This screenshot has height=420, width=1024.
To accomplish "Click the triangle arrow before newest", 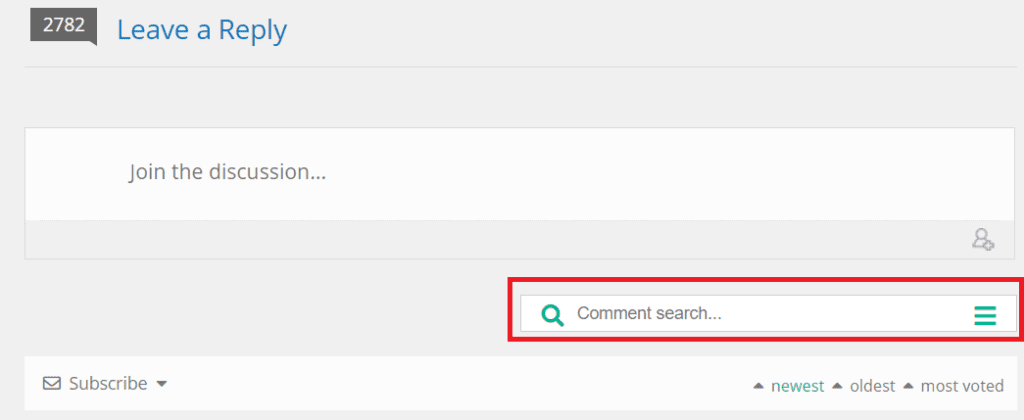I will [x=759, y=385].
